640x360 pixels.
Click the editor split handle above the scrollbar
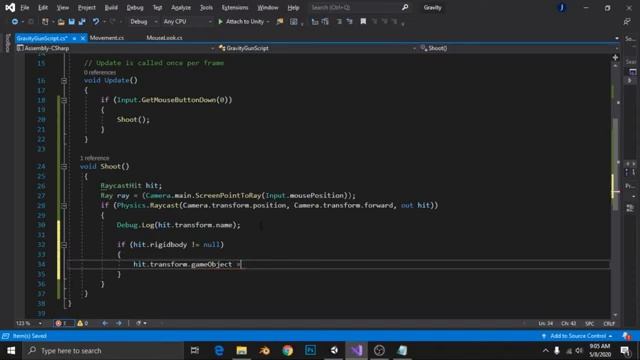click(x=615, y=58)
